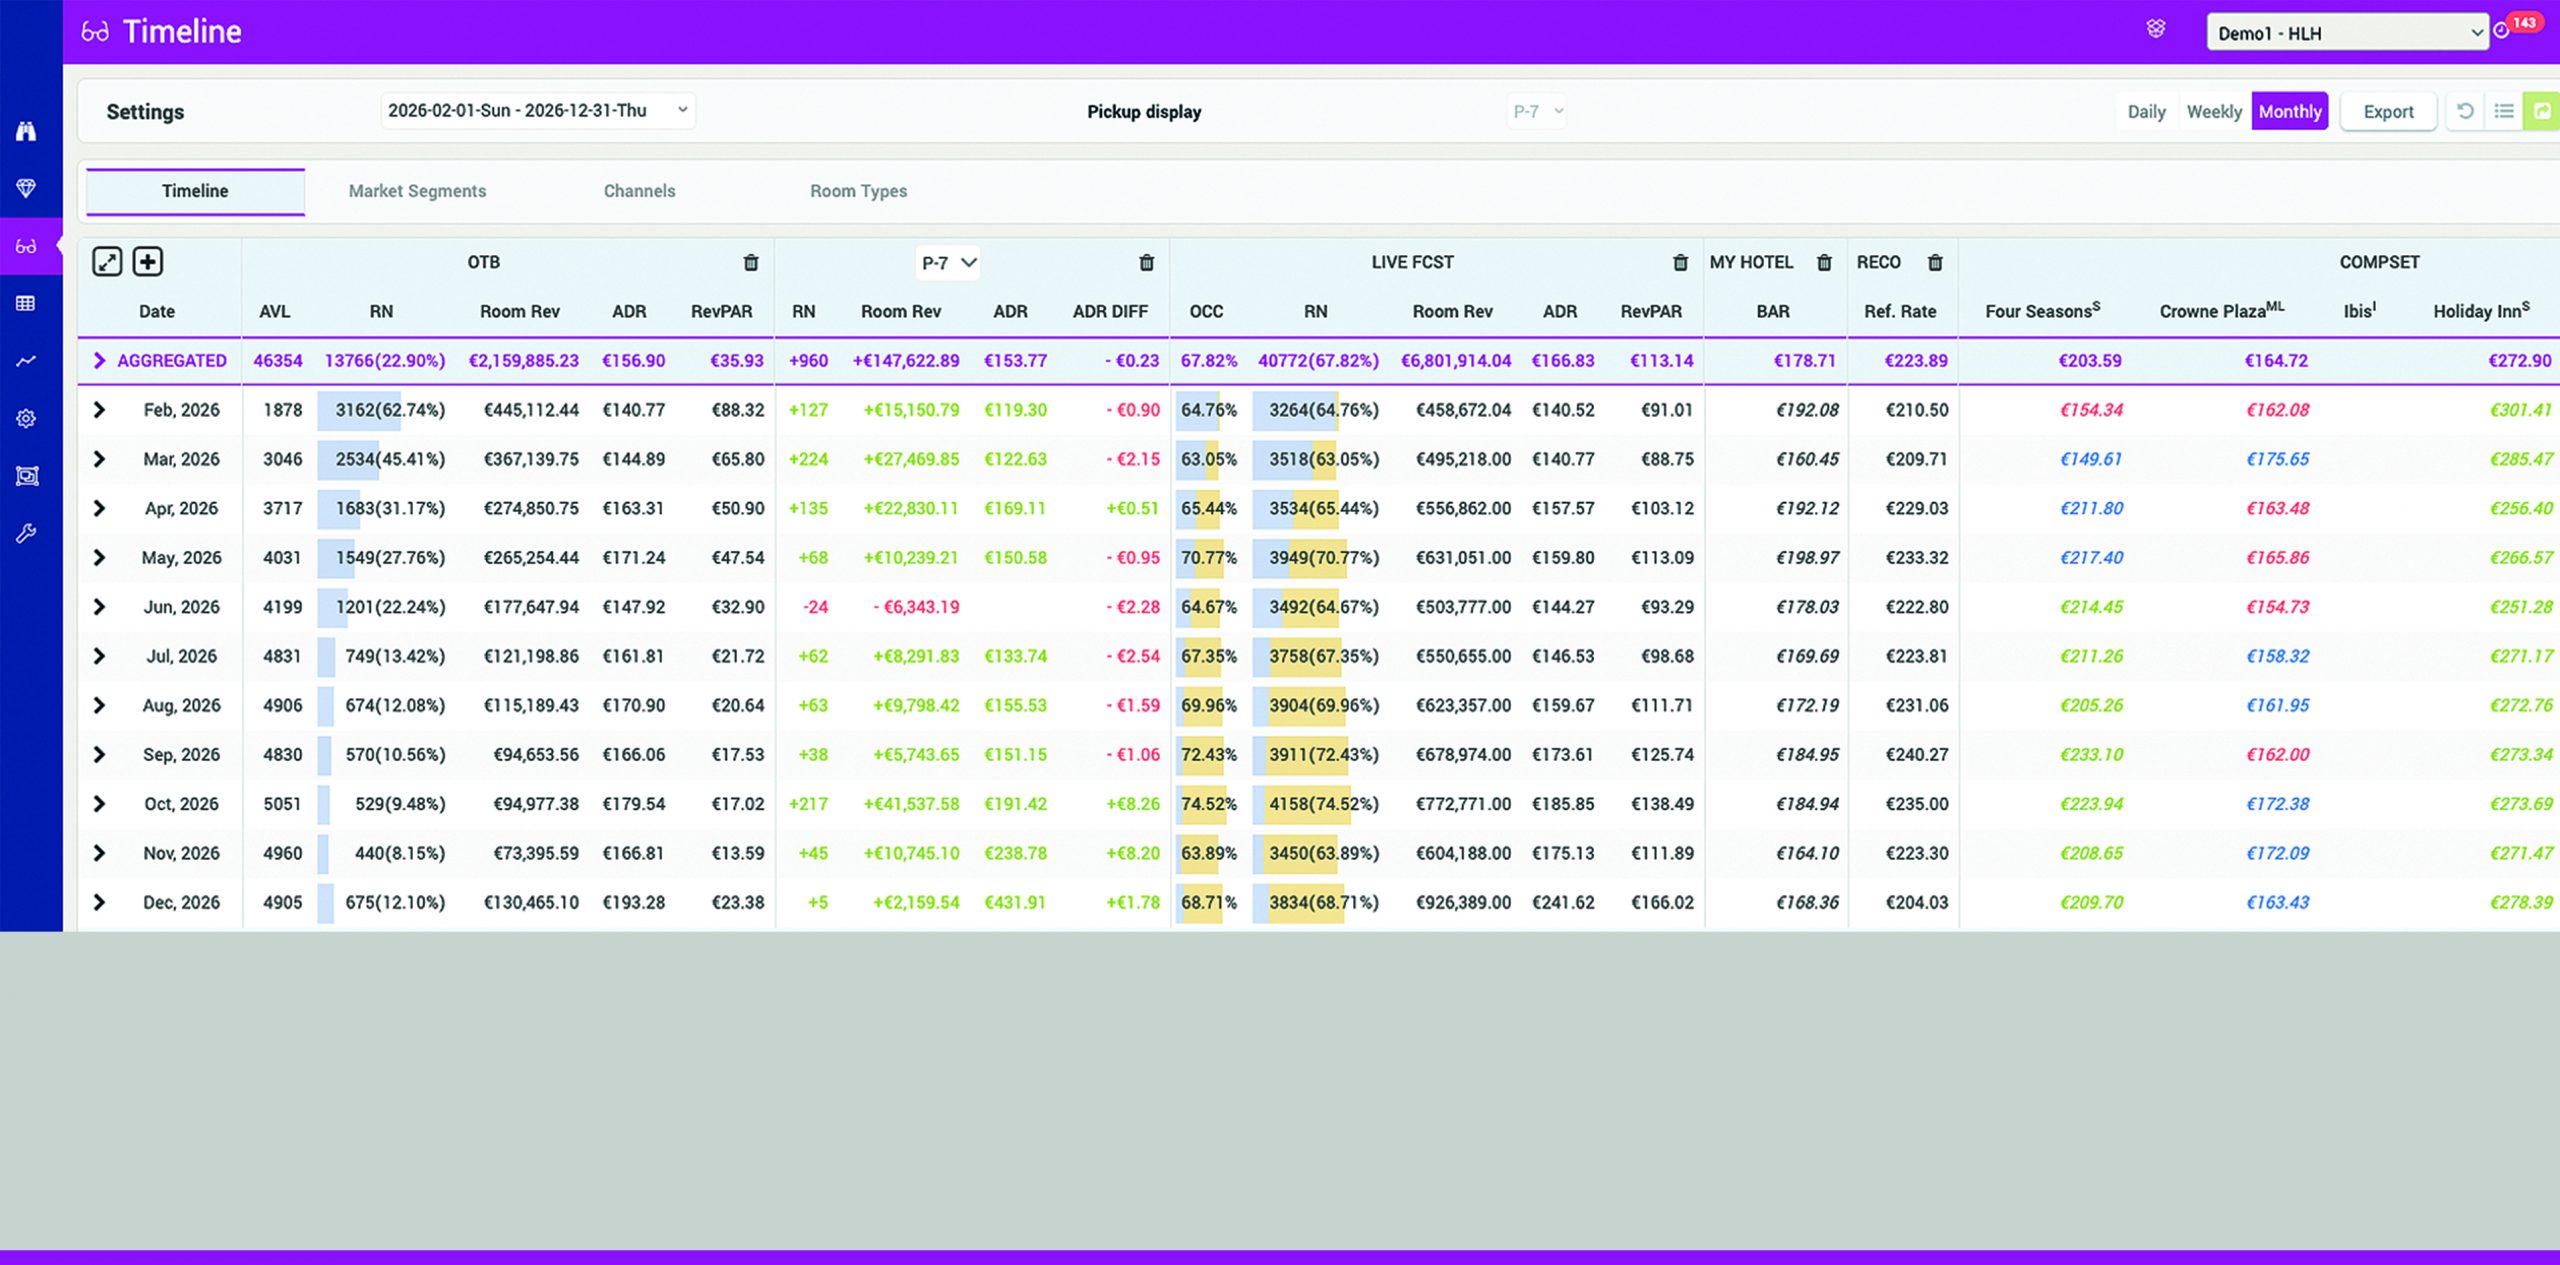Expand the Feb, 2026 row
Viewport: 2560px width, 1265px height.
point(99,410)
